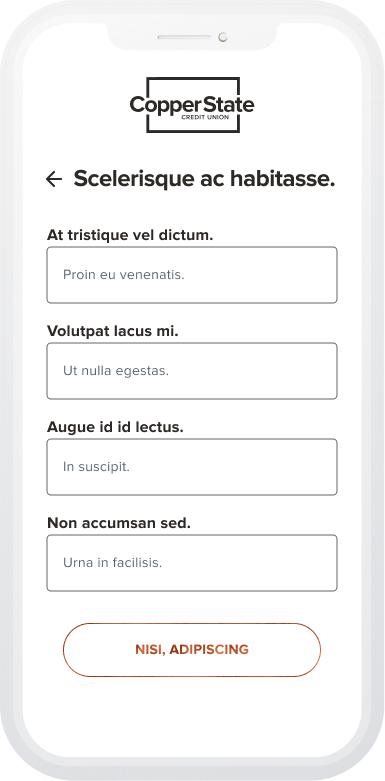Click the 'Scelerisque ac habitasse.' page heading
385x781 pixels.
point(204,179)
